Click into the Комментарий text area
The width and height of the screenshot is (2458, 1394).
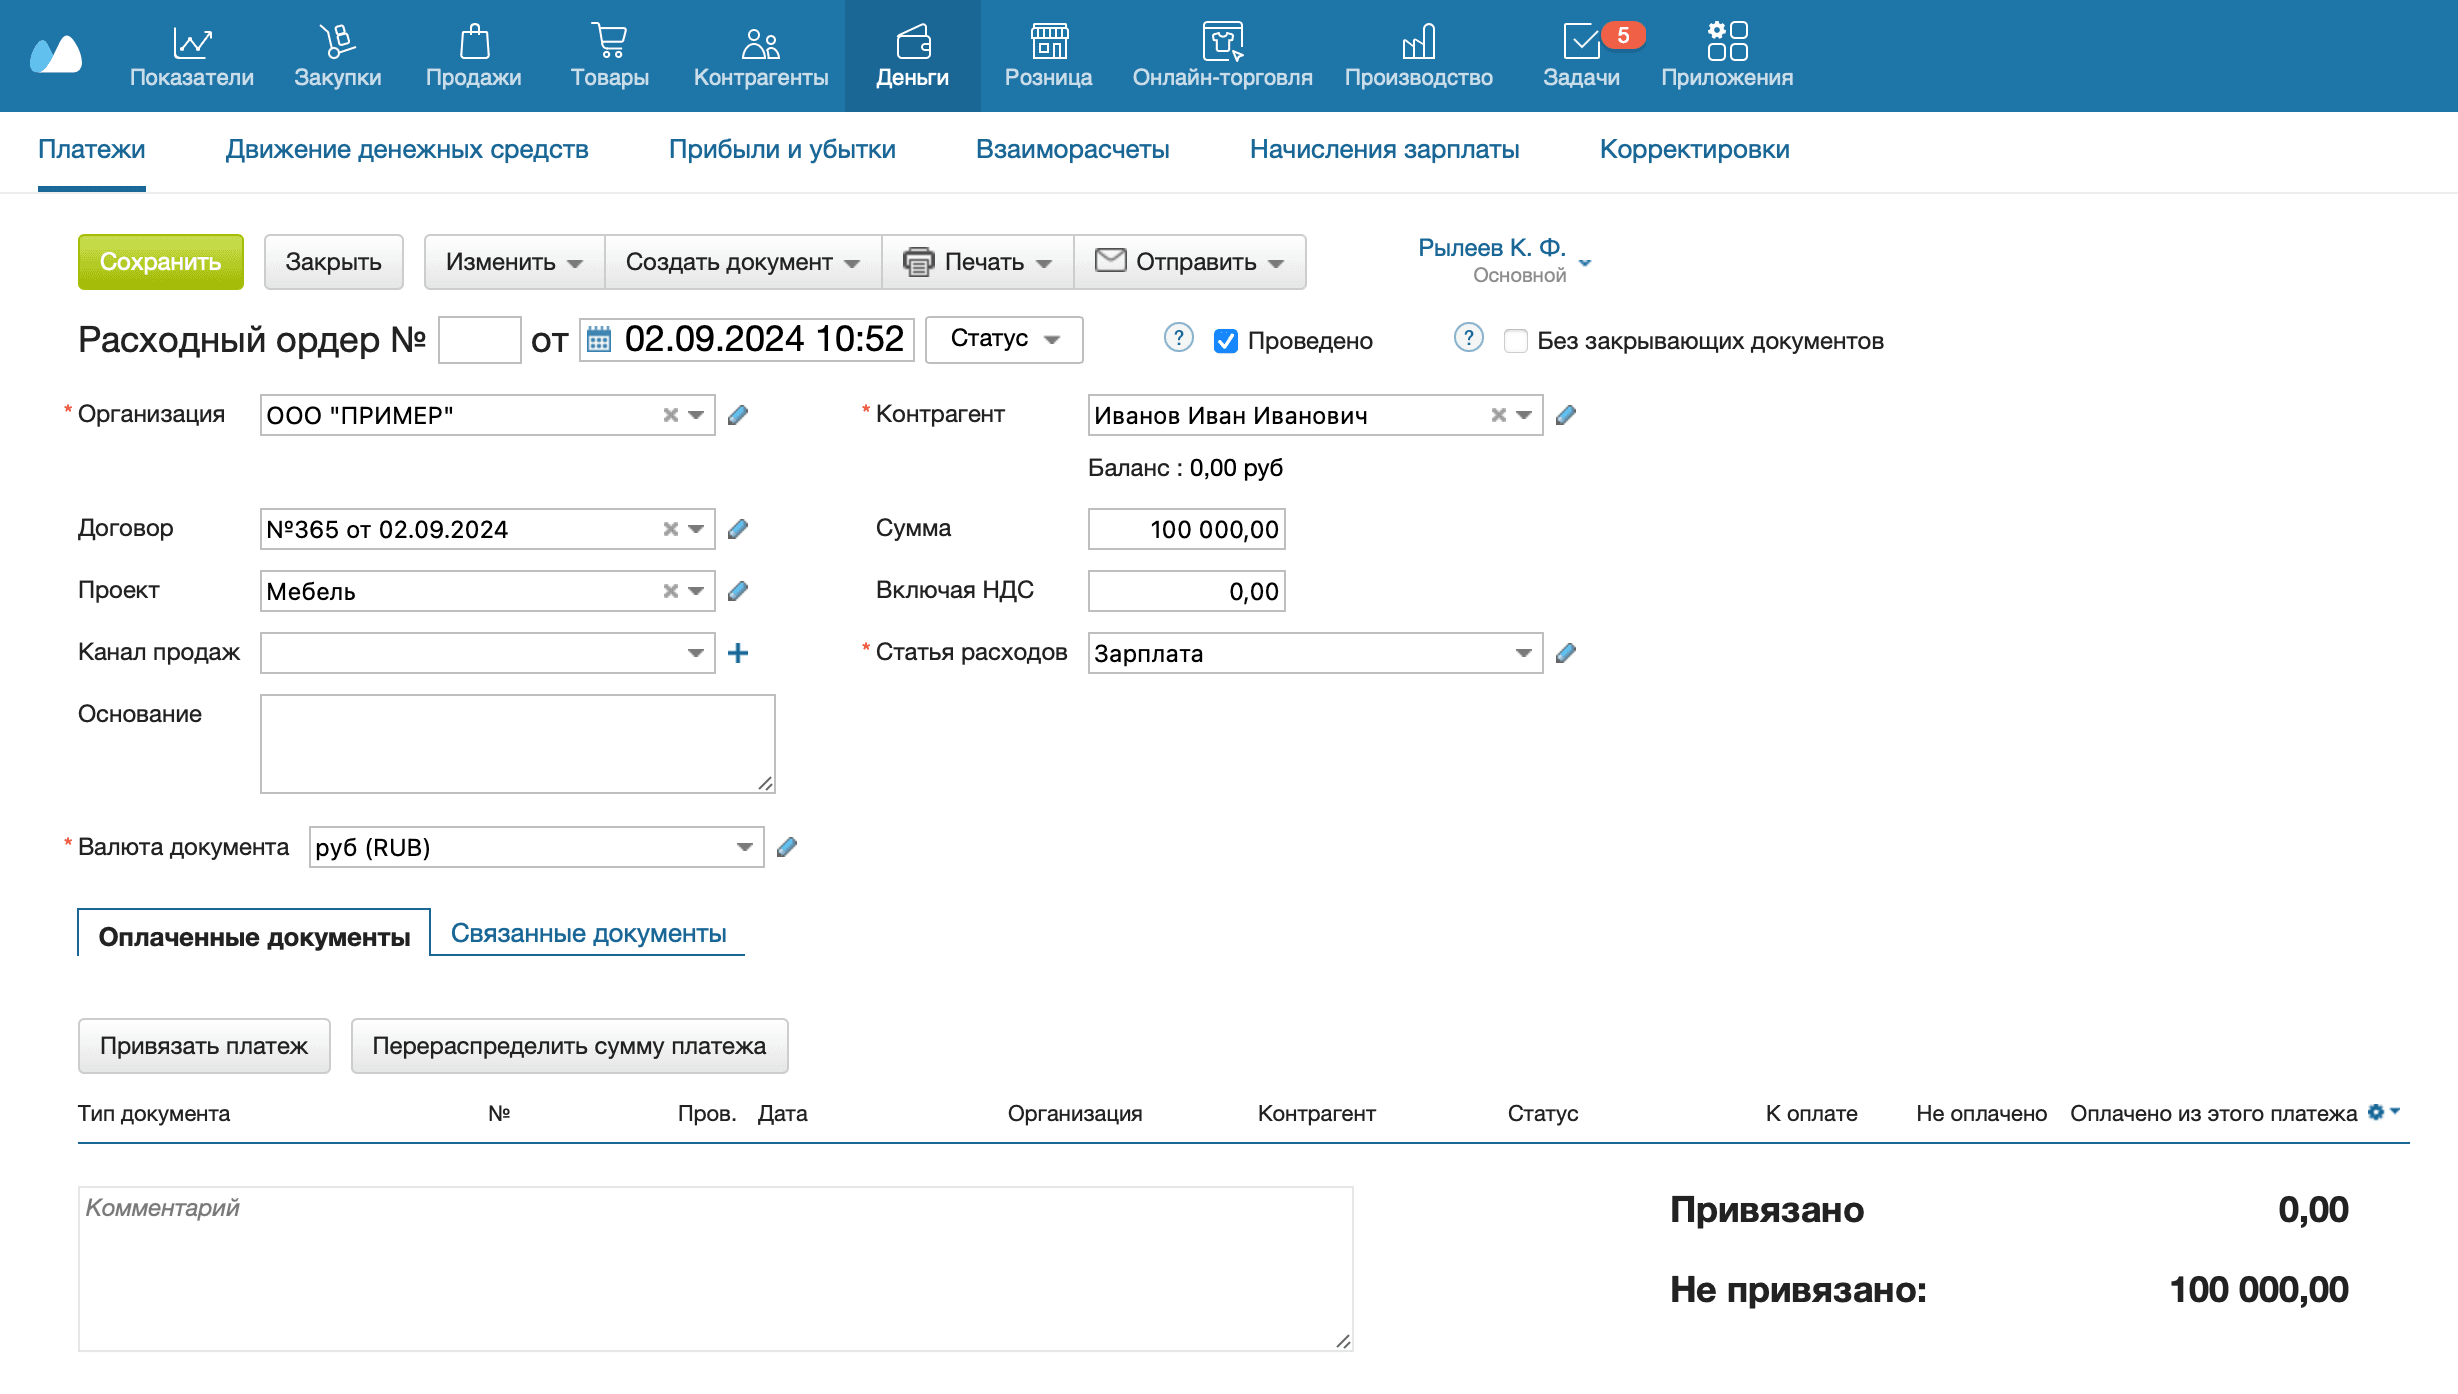pos(715,1268)
